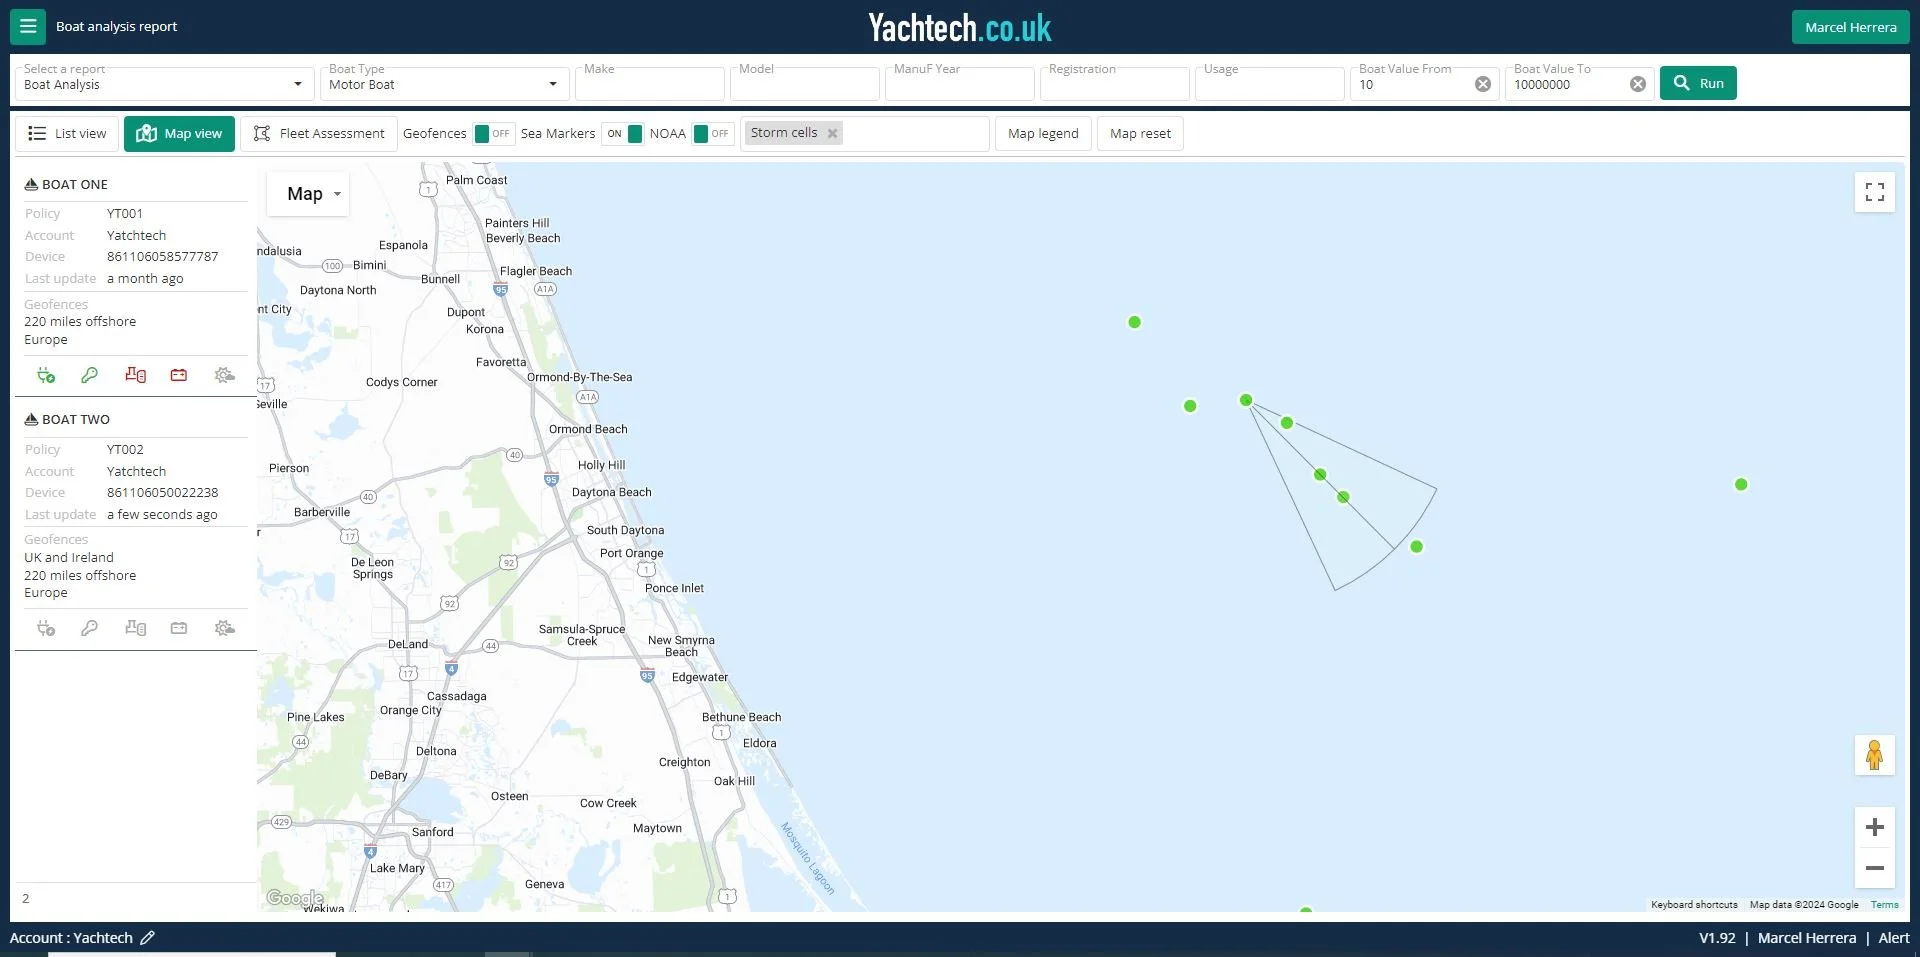Open the hamburger main menu
The height and width of the screenshot is (957, 1920).
(28, 27)
